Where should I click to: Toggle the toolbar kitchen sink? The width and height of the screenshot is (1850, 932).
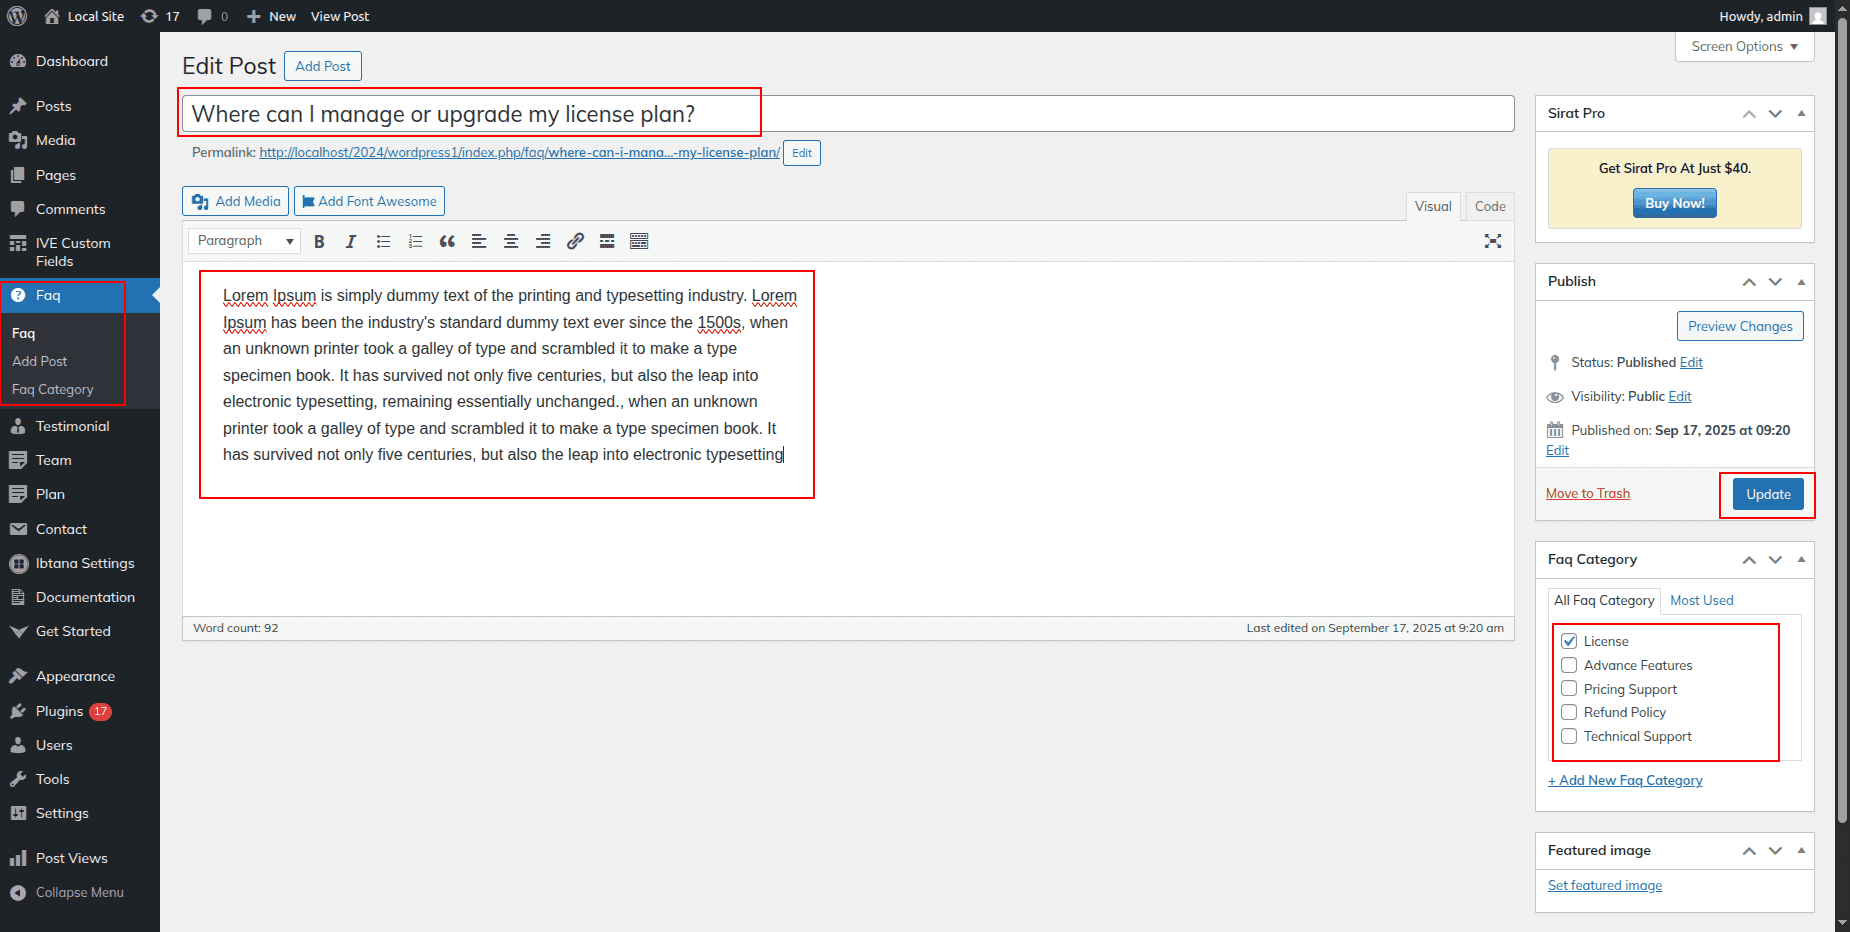tap(639, 241)
